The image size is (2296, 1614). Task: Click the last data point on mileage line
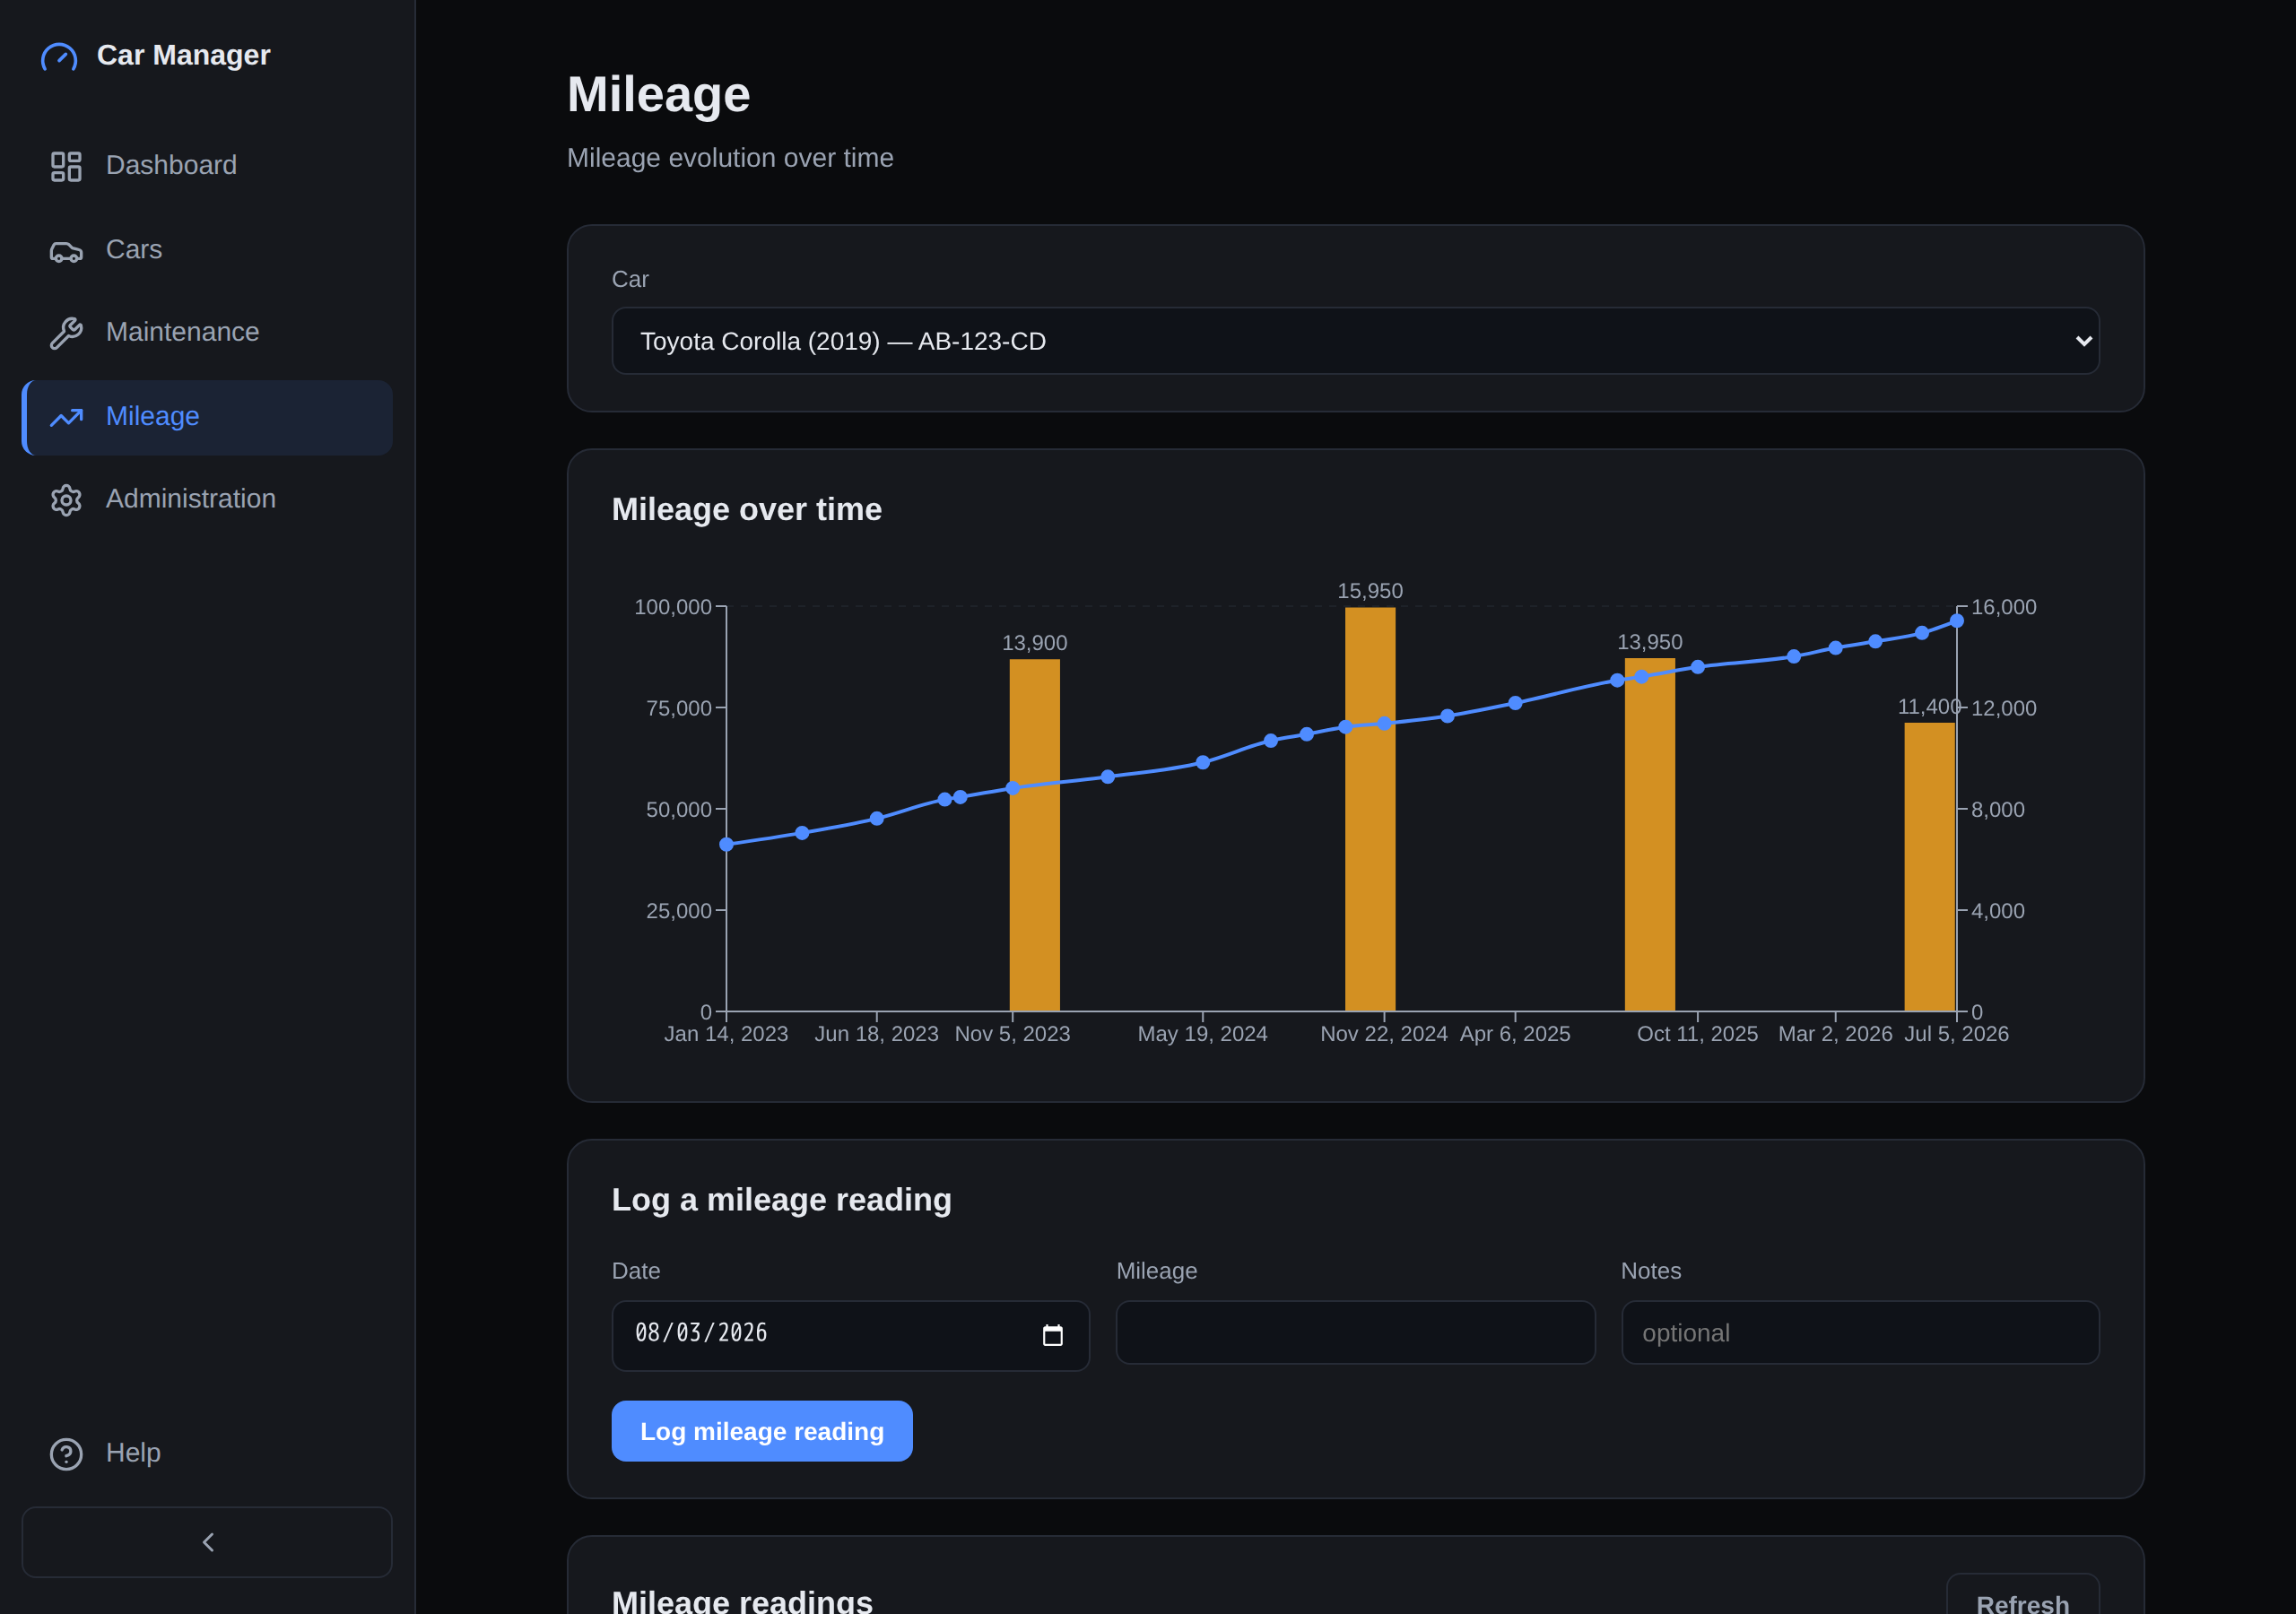(x=1957, y=621)
